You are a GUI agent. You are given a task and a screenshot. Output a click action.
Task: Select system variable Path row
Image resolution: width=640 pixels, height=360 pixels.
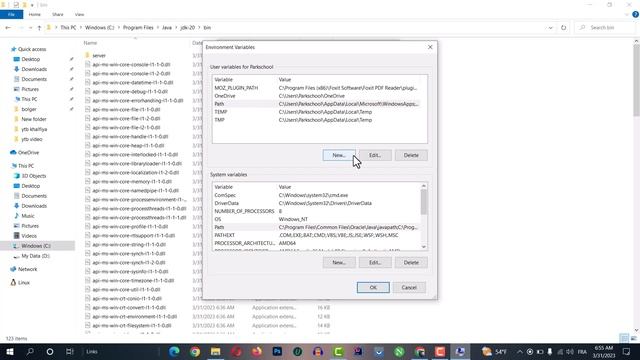click(x=316, y=227)
